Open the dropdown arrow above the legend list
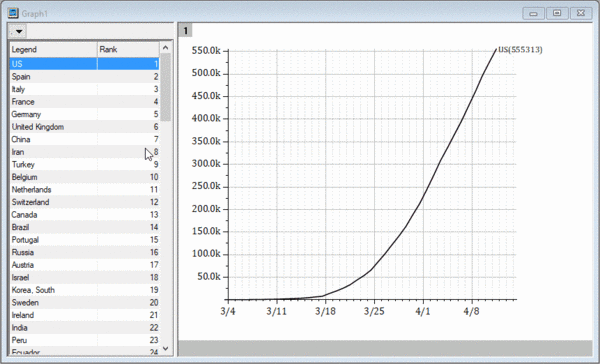This screenshot has height=364, width=600. 18,31
